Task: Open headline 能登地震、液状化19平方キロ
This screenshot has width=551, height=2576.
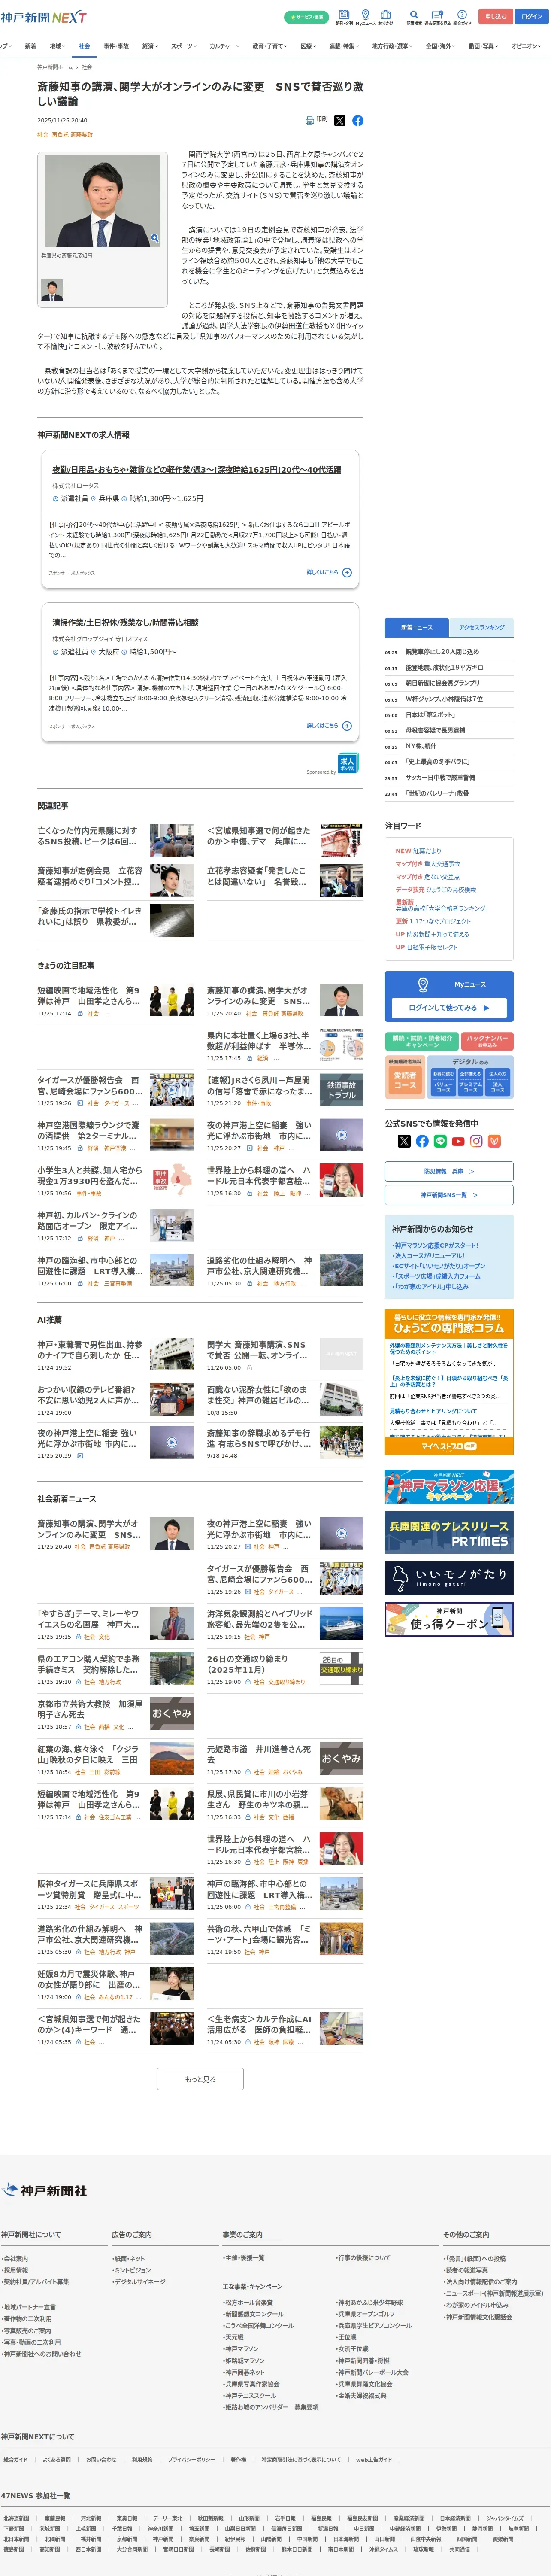Action: click(444, 667)
